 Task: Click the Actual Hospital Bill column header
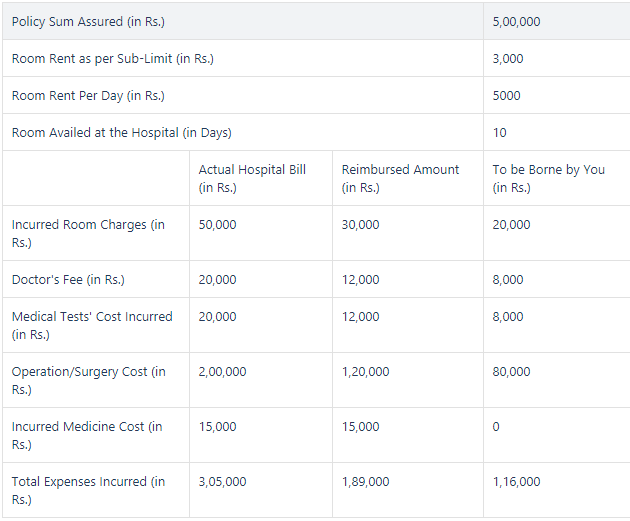(252, 178)
